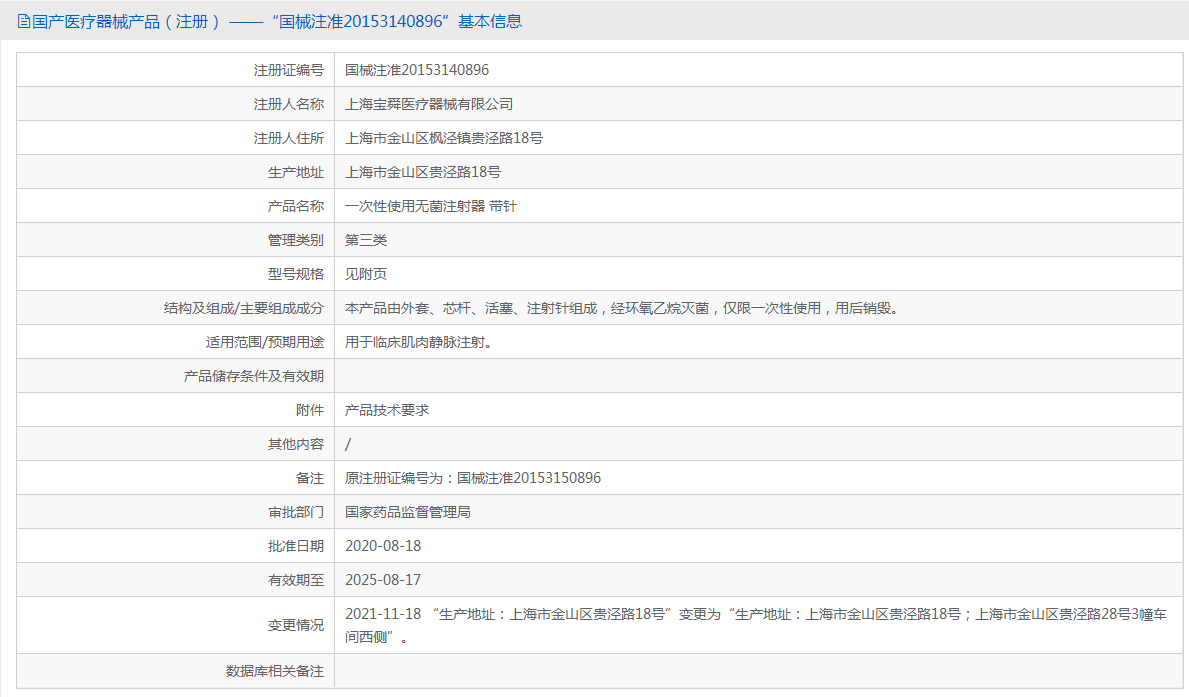Click the 见附页 model specification value
Screen dimensions: 1189x697
pyautogui.click(x=366, y=274)
